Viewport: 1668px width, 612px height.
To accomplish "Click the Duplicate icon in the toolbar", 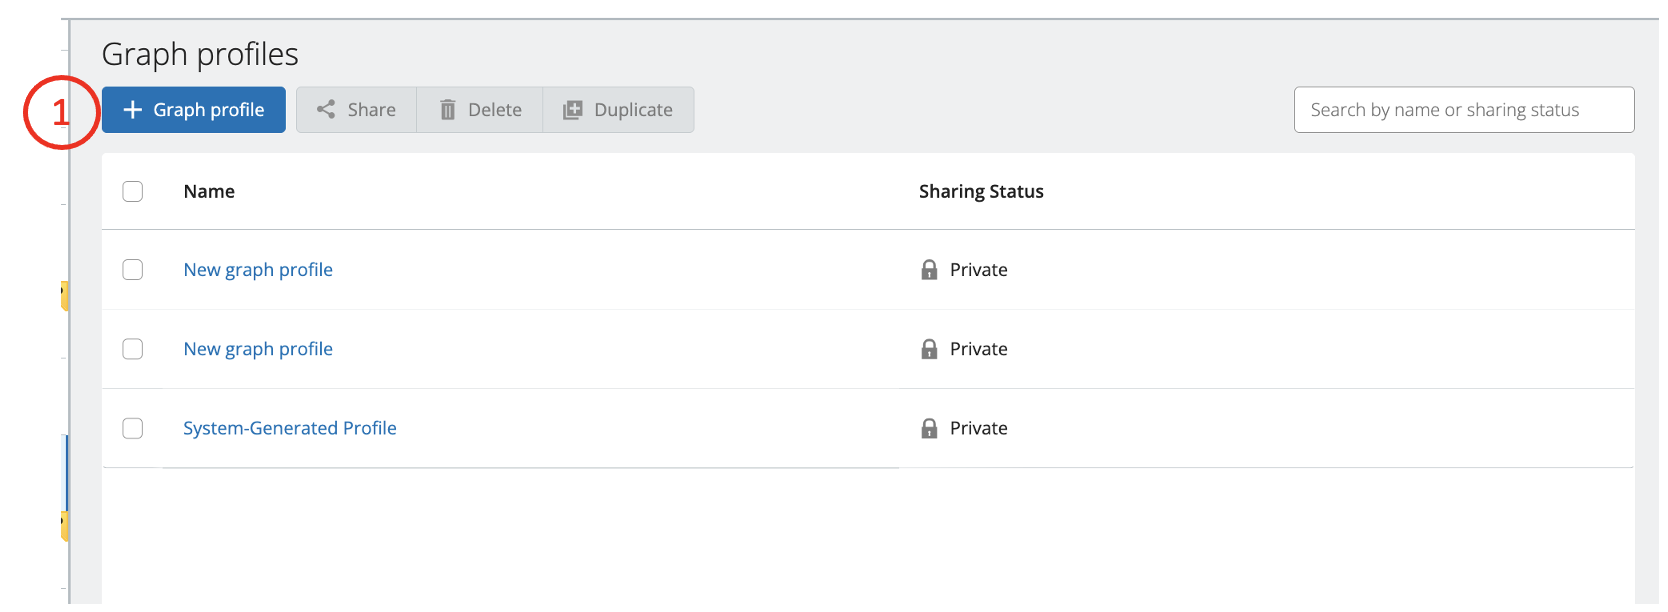I will point(572,110).
